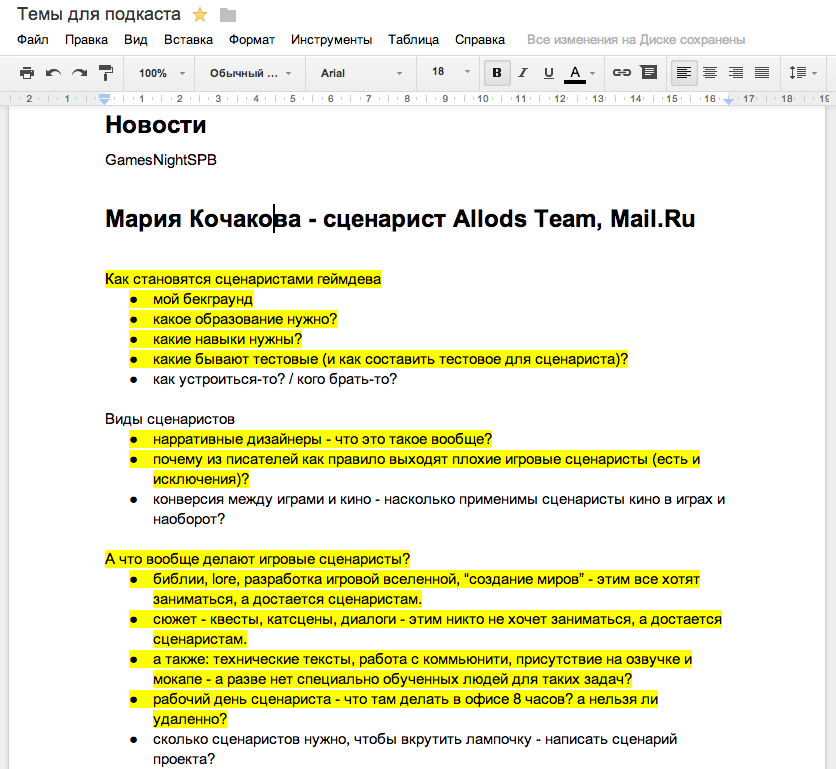Click the 'Все изменения на Диске сохранены' status
Screen dimensions: 836x769
pos(636,40)
